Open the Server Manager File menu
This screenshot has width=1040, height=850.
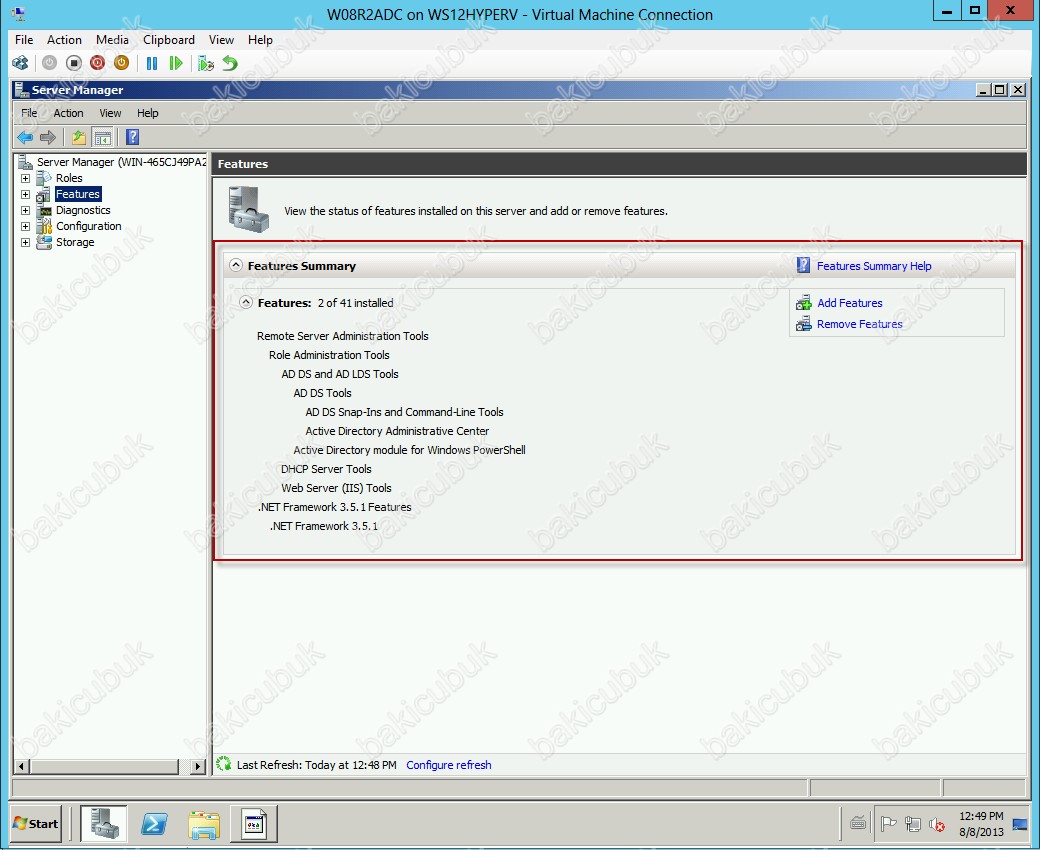[x=29, y=113]
